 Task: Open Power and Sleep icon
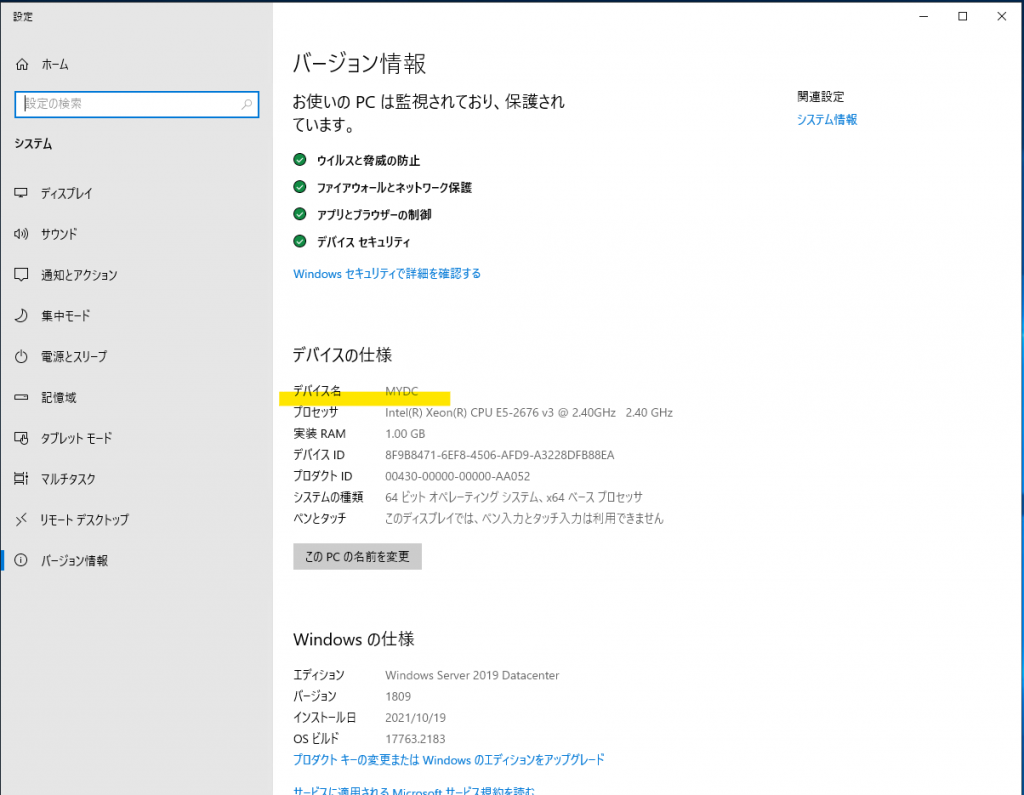[x=22, y=357]
